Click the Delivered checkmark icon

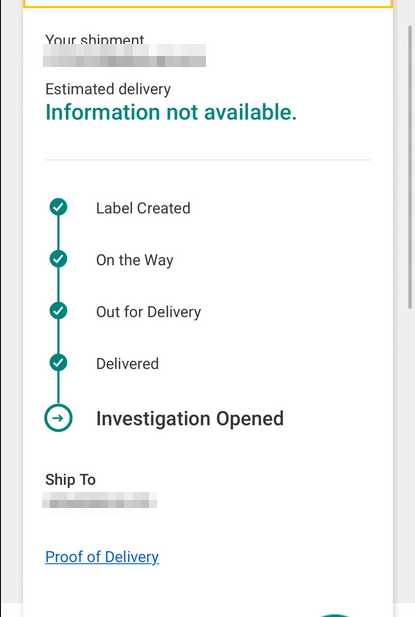(58, 362)
